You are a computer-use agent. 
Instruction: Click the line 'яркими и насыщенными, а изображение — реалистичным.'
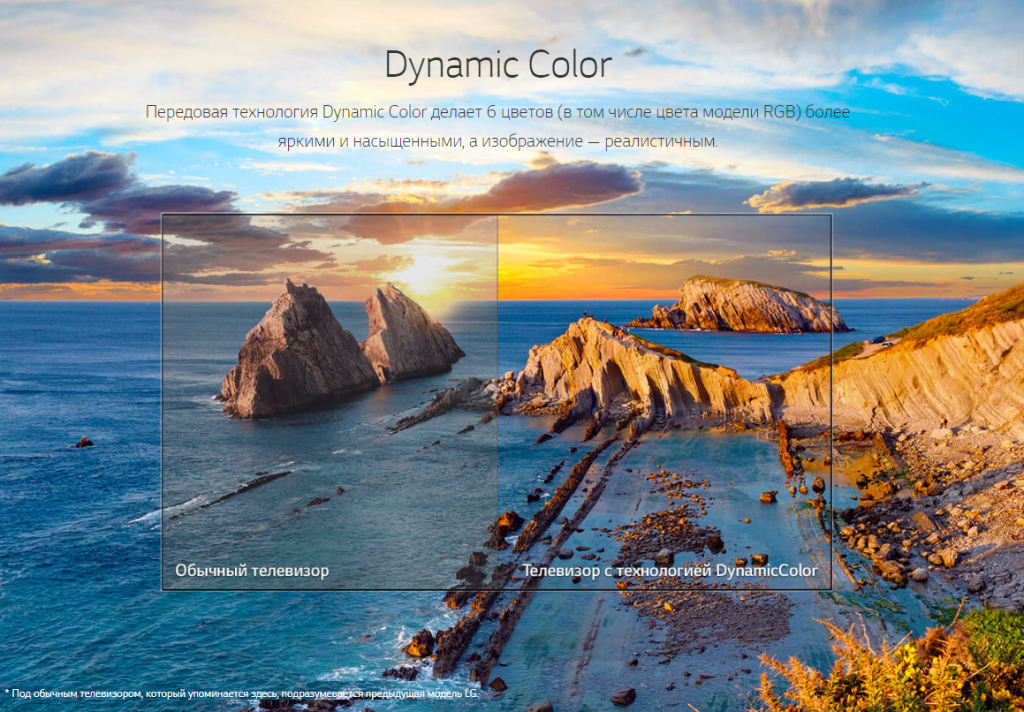[498, 141]
